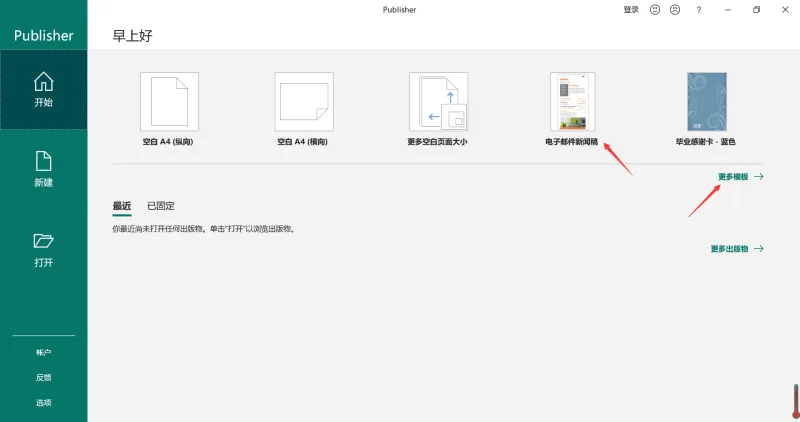Viewport: 800px width, 422px height.
Task: Open 选项 in the sidebar
Action: (x=43, y=403)
